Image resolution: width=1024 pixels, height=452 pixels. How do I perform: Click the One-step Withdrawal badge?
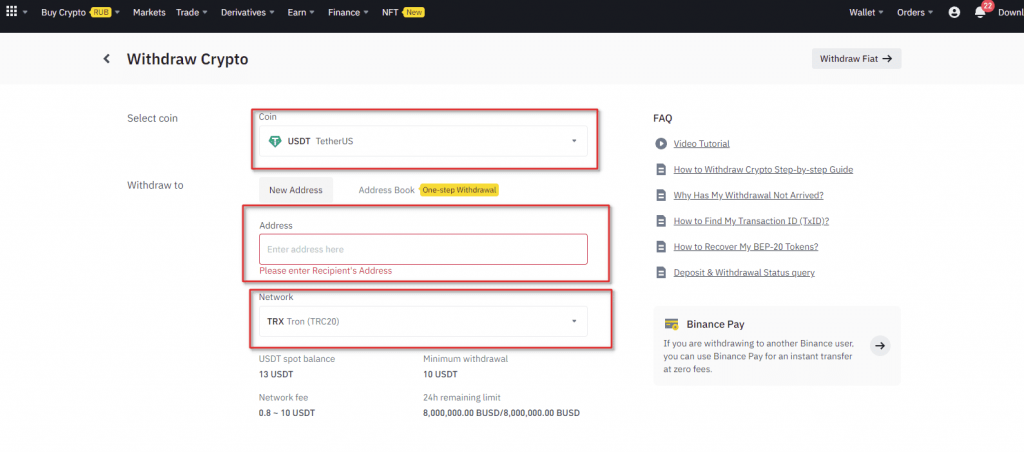pos(459,189)
